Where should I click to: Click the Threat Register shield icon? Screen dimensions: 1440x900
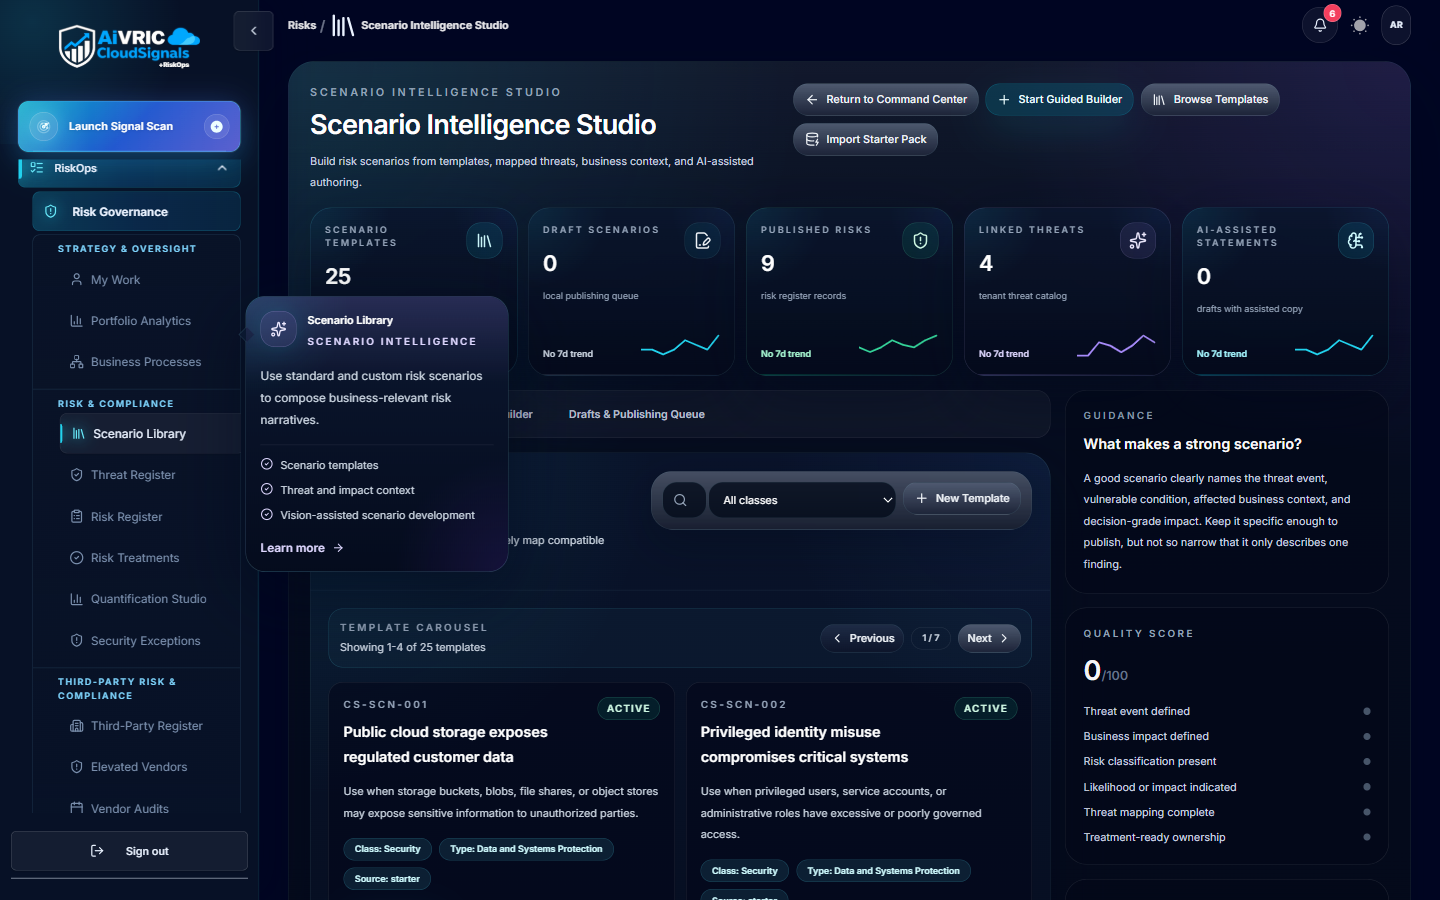(76, 475)
